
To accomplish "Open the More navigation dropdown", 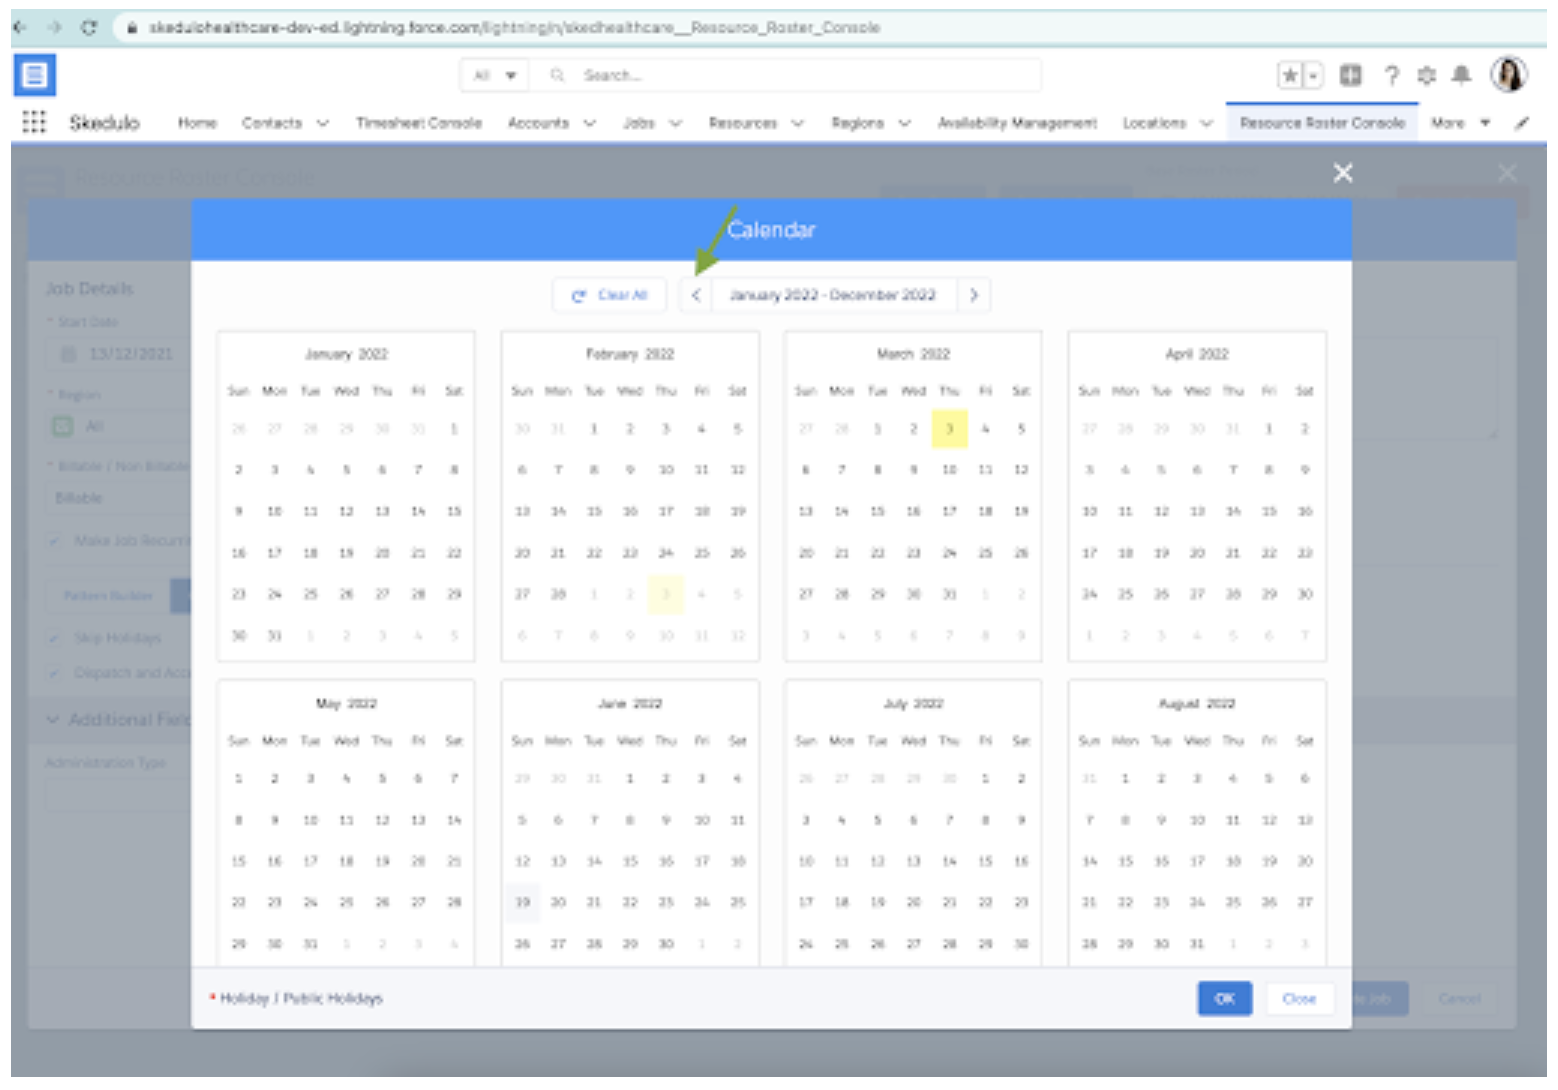I will point(1460,123).
